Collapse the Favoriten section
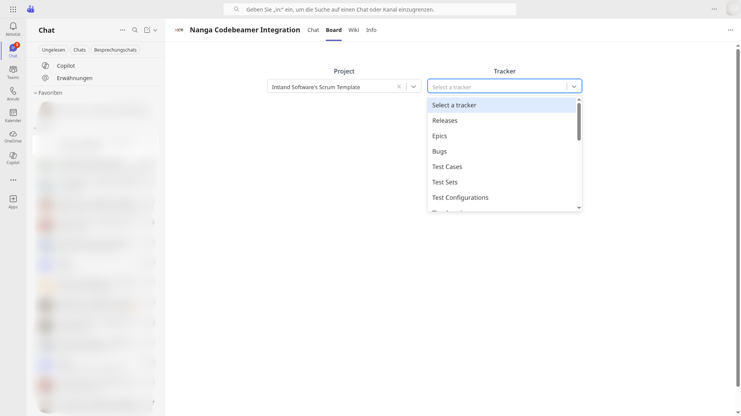741x416 pixels. 36,93
